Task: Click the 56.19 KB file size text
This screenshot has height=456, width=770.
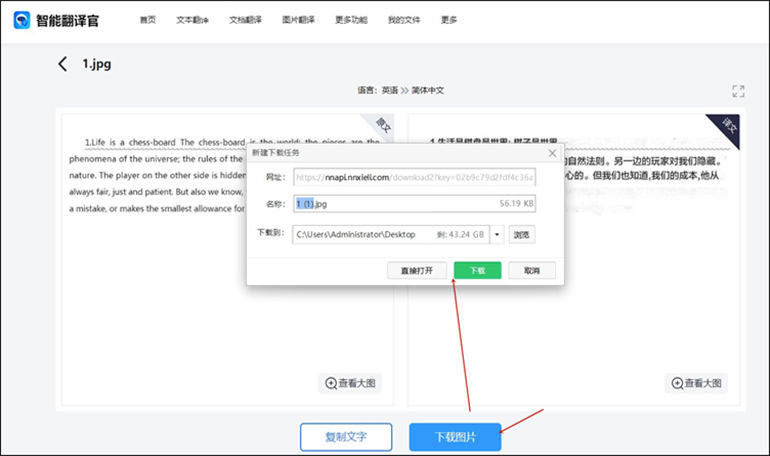Action: point(516,203)
